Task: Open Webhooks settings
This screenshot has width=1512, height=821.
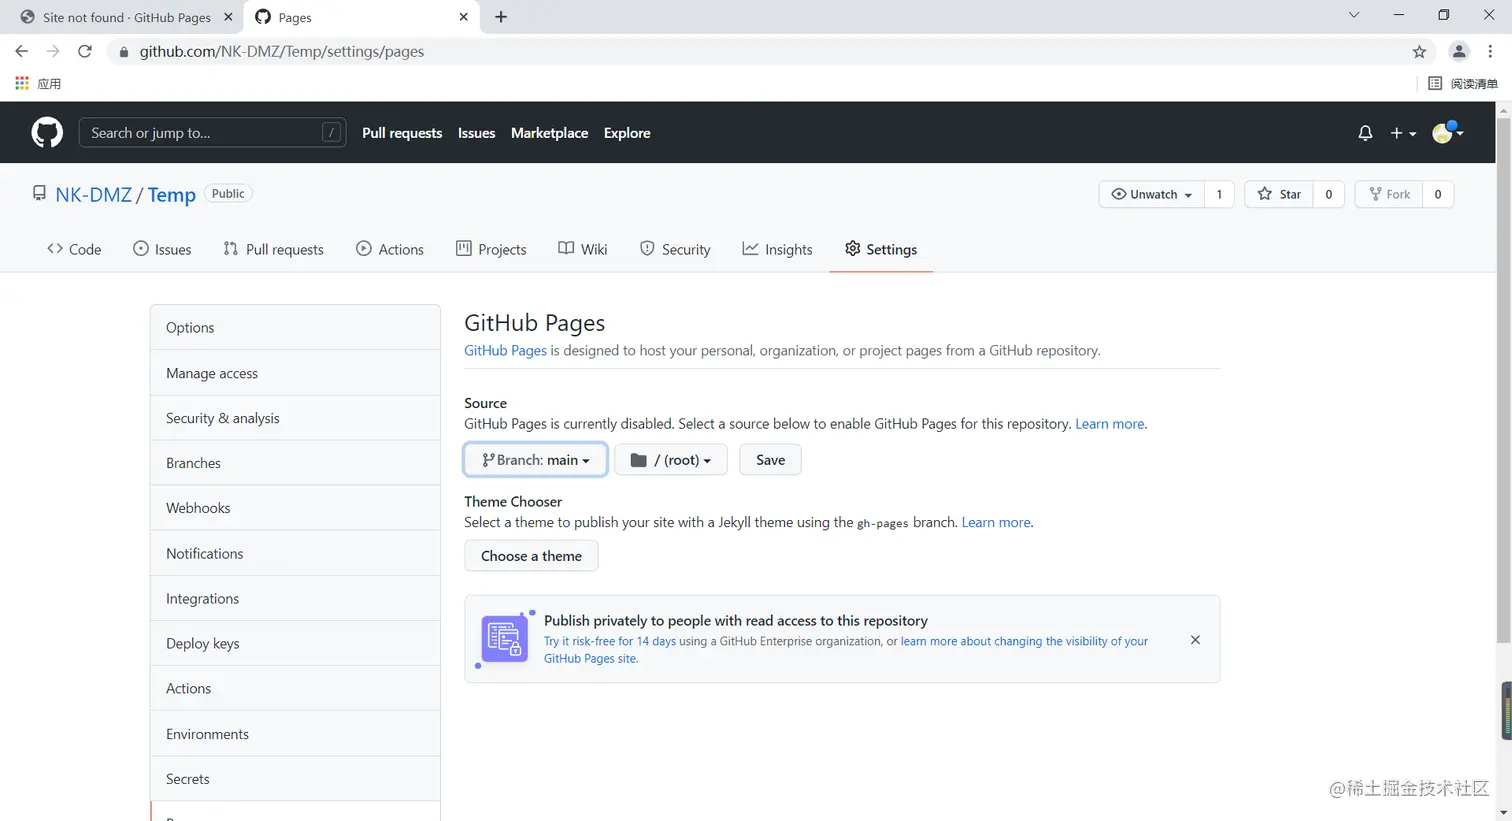Action: [x=295, y=508]
